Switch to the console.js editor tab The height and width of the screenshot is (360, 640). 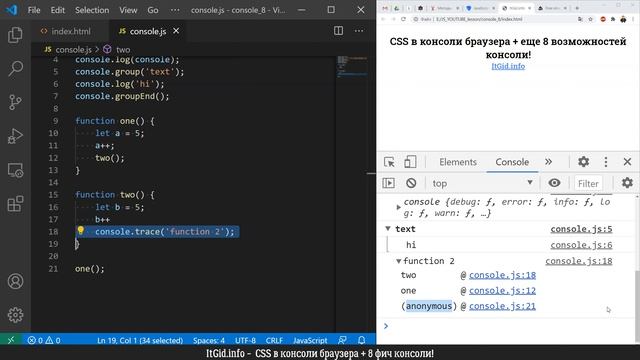(x=147, y=31)
